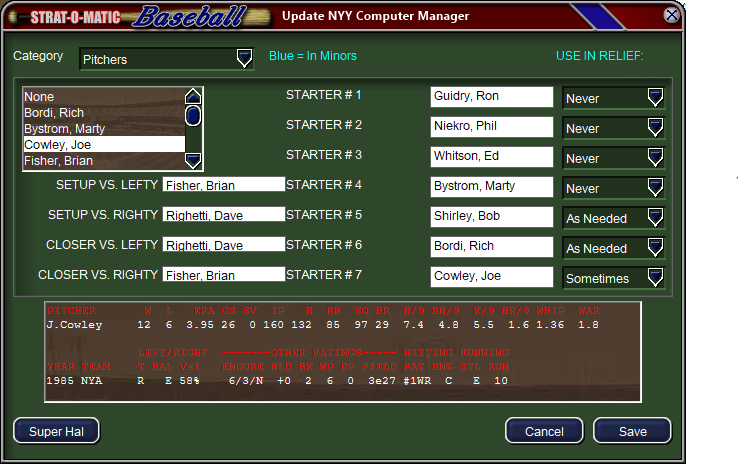Click the ERA column header
738x464 pixels.
[x=204, y=311]
